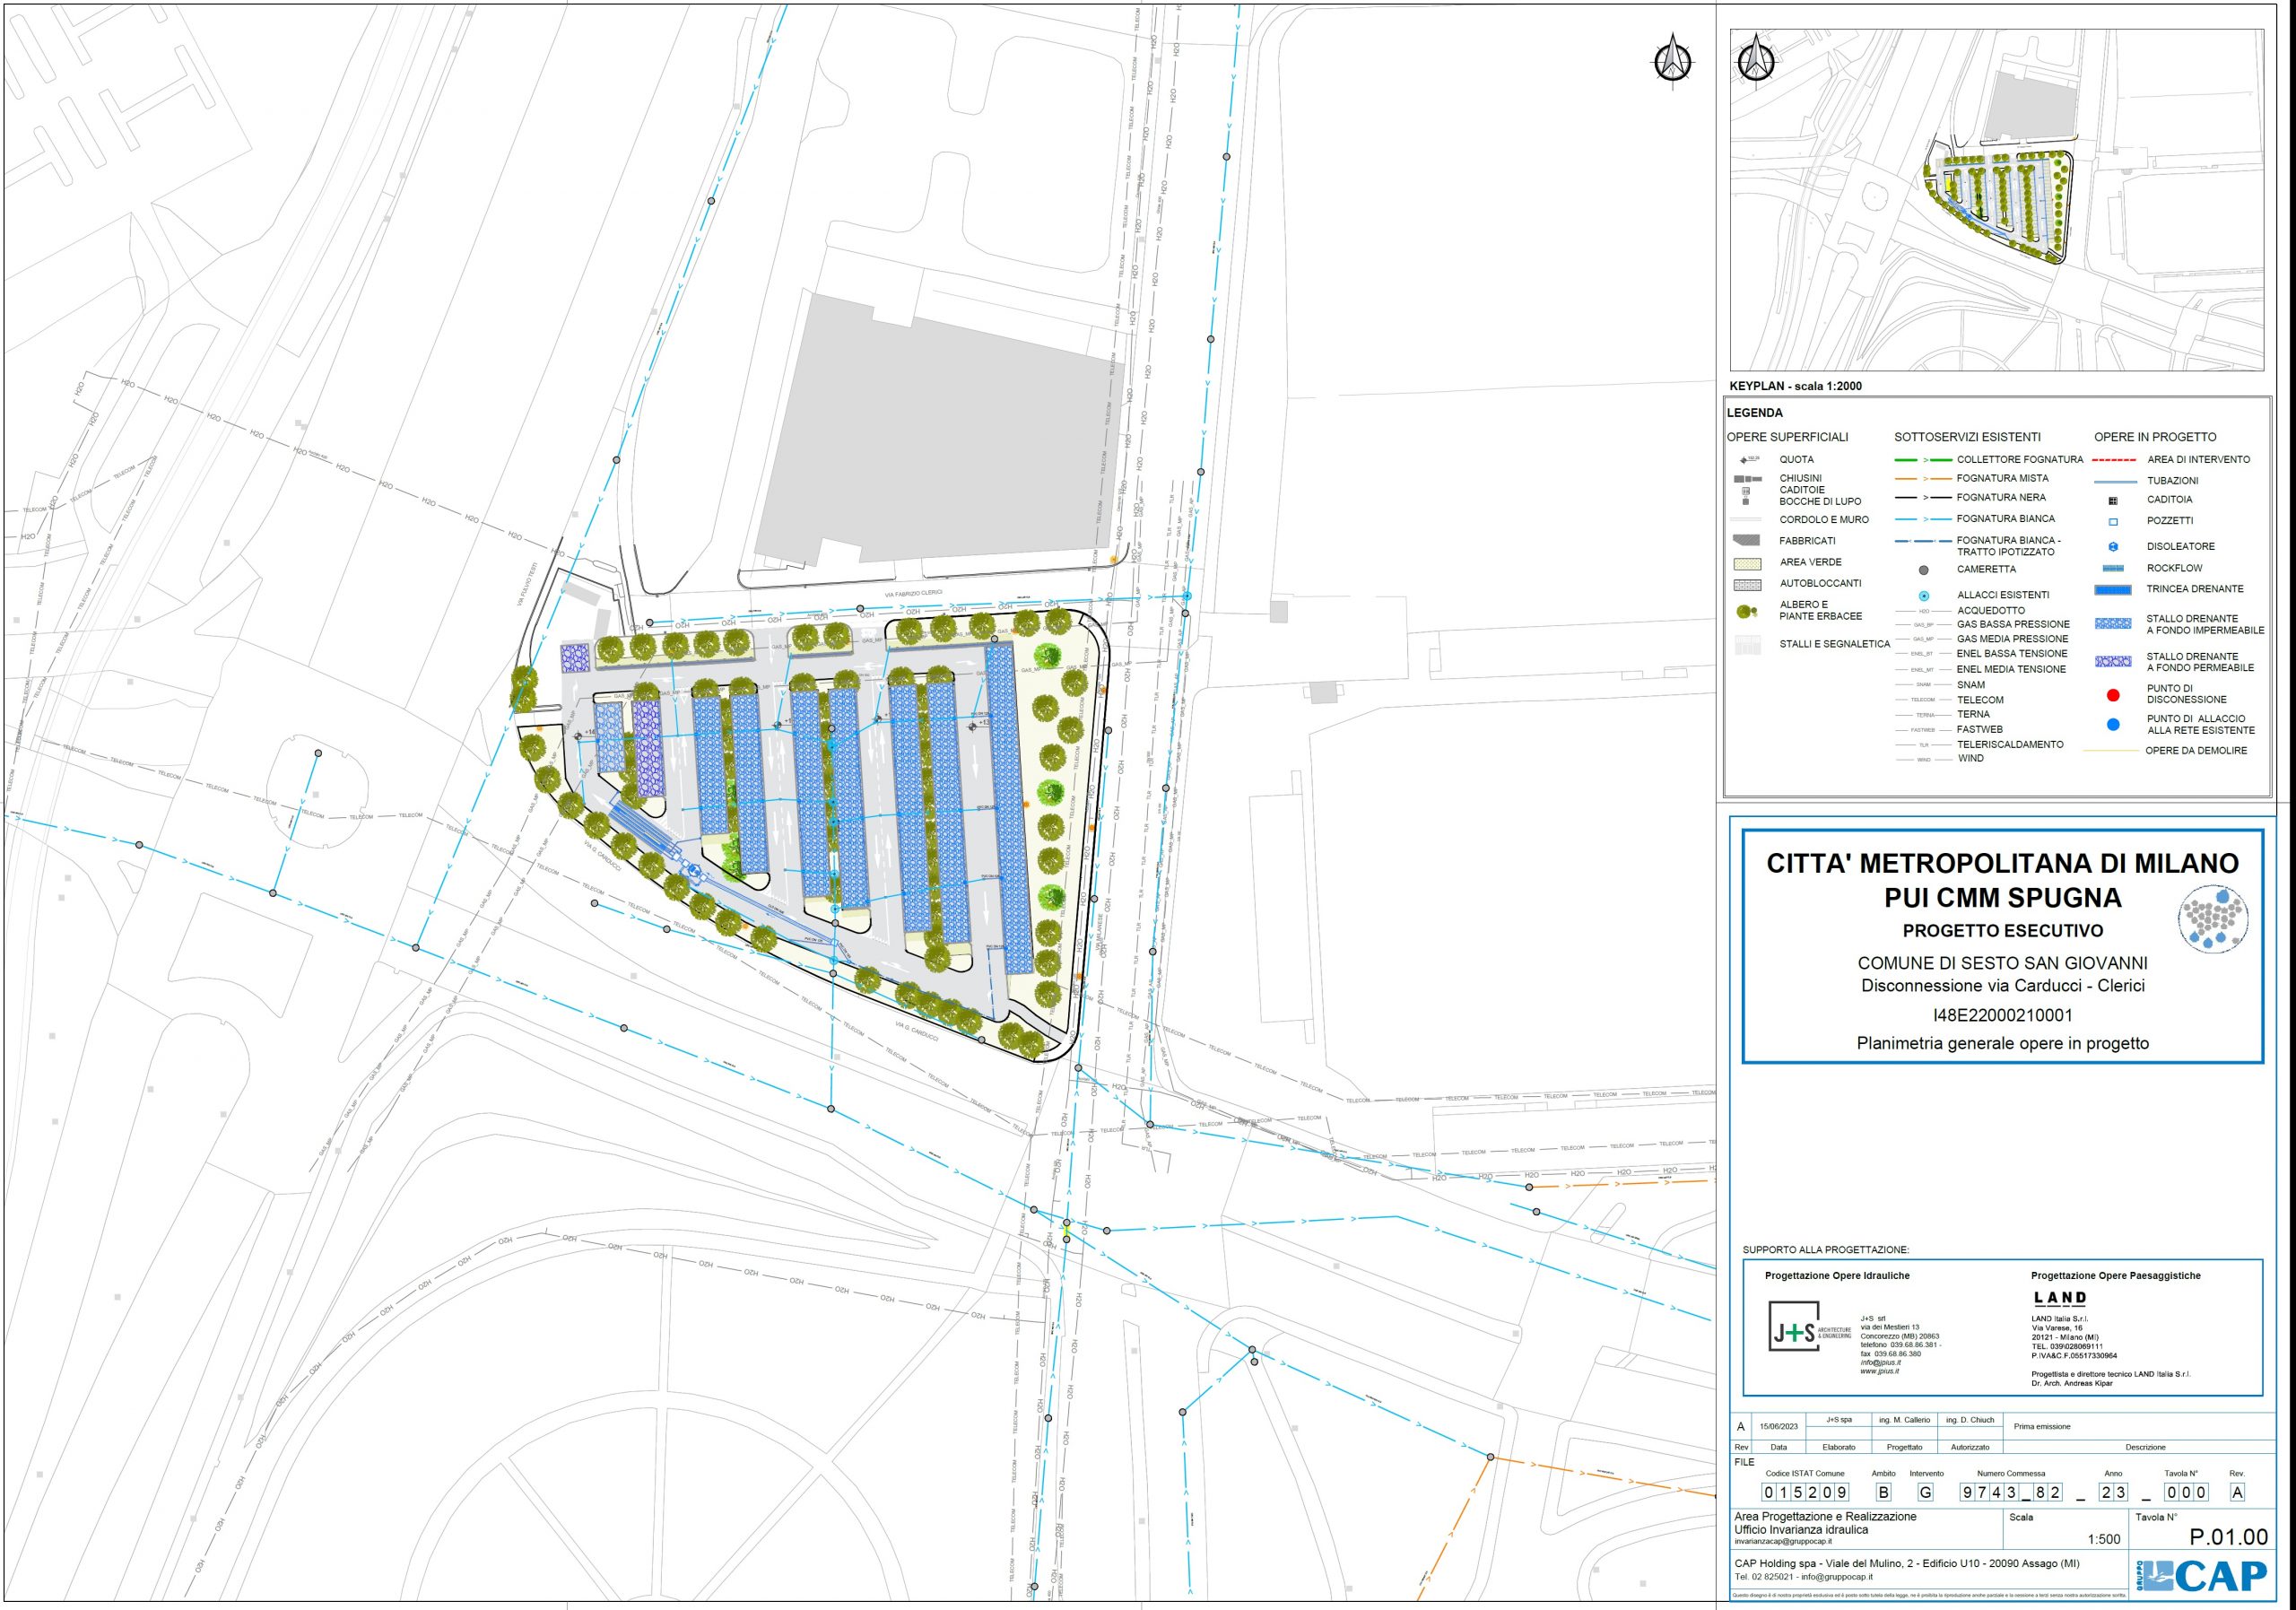Click the CAP logo at bottom right
The image size is (2296, 1610).
[2201, 1576]
